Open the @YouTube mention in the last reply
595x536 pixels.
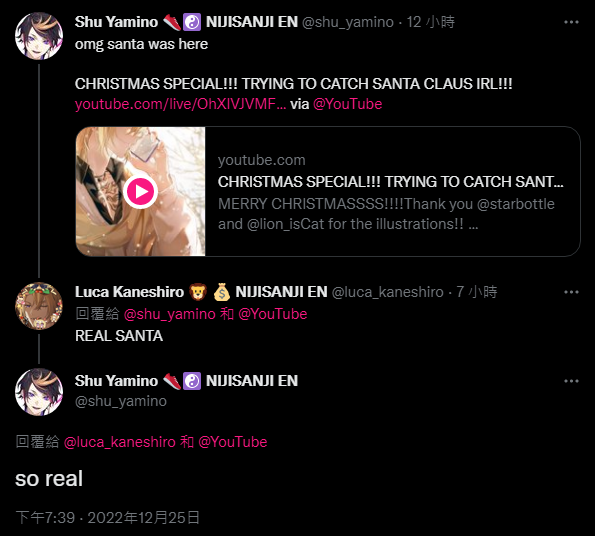[233, 442]
